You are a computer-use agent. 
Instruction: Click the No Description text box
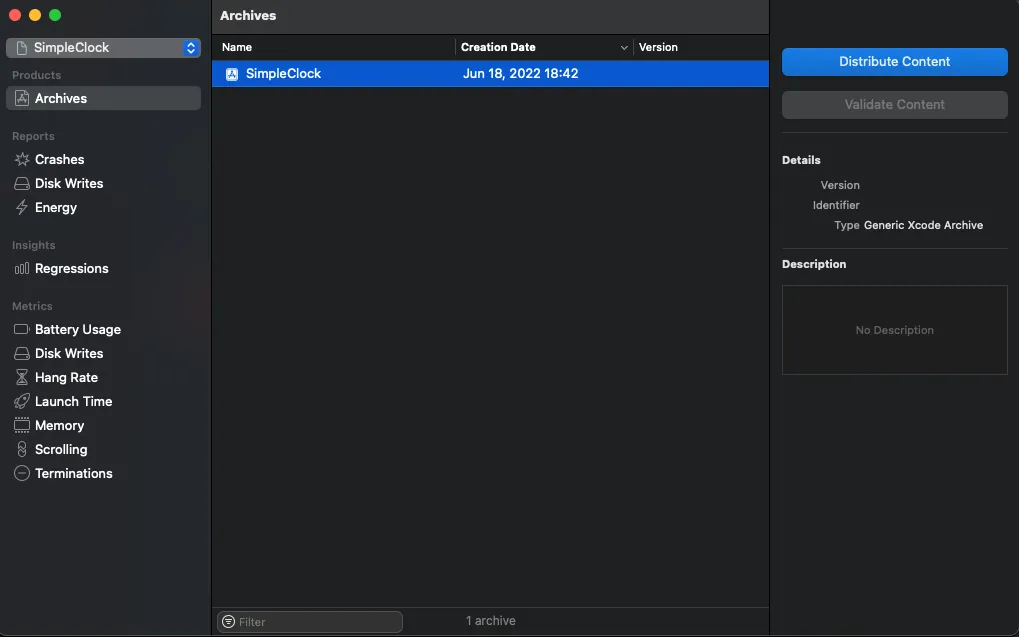click(x=894, y=330)
